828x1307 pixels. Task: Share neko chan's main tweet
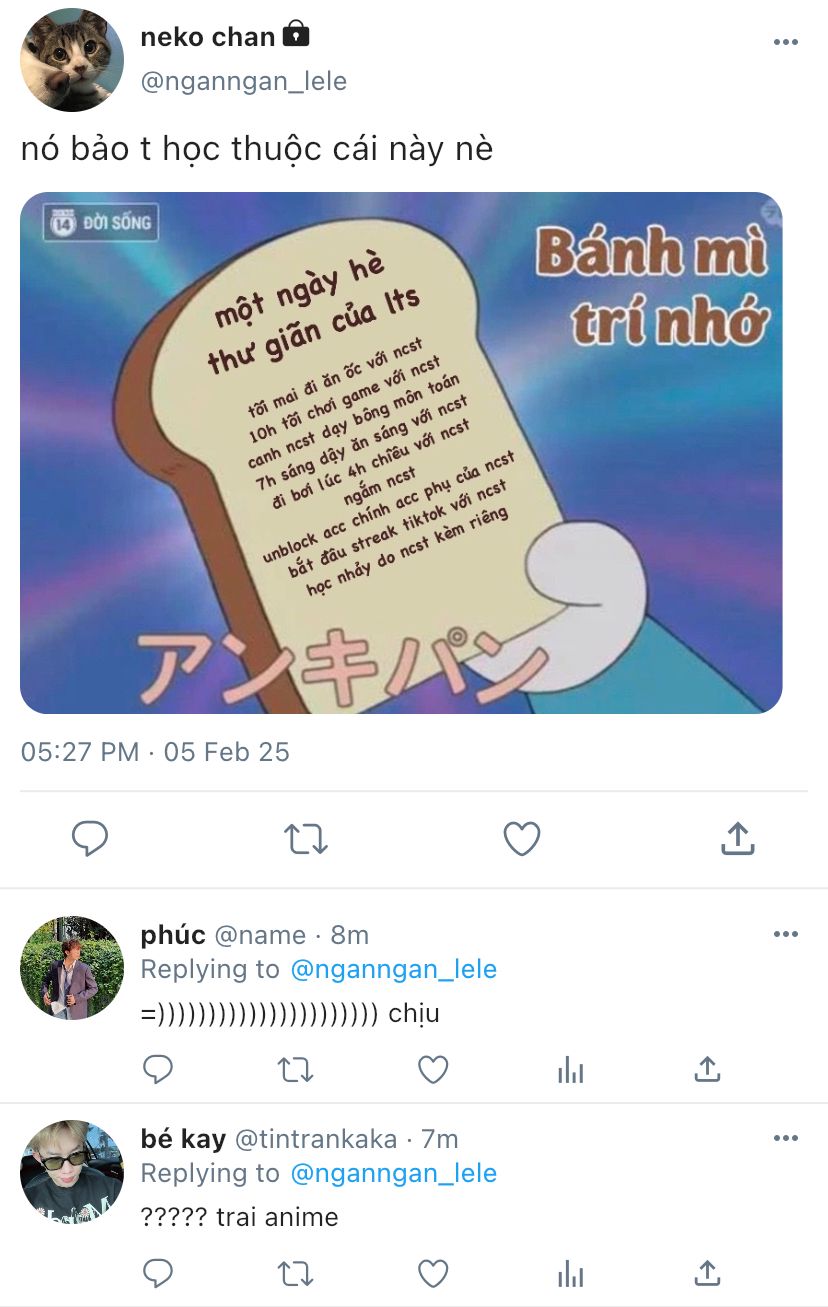click(x=737, y=838)
